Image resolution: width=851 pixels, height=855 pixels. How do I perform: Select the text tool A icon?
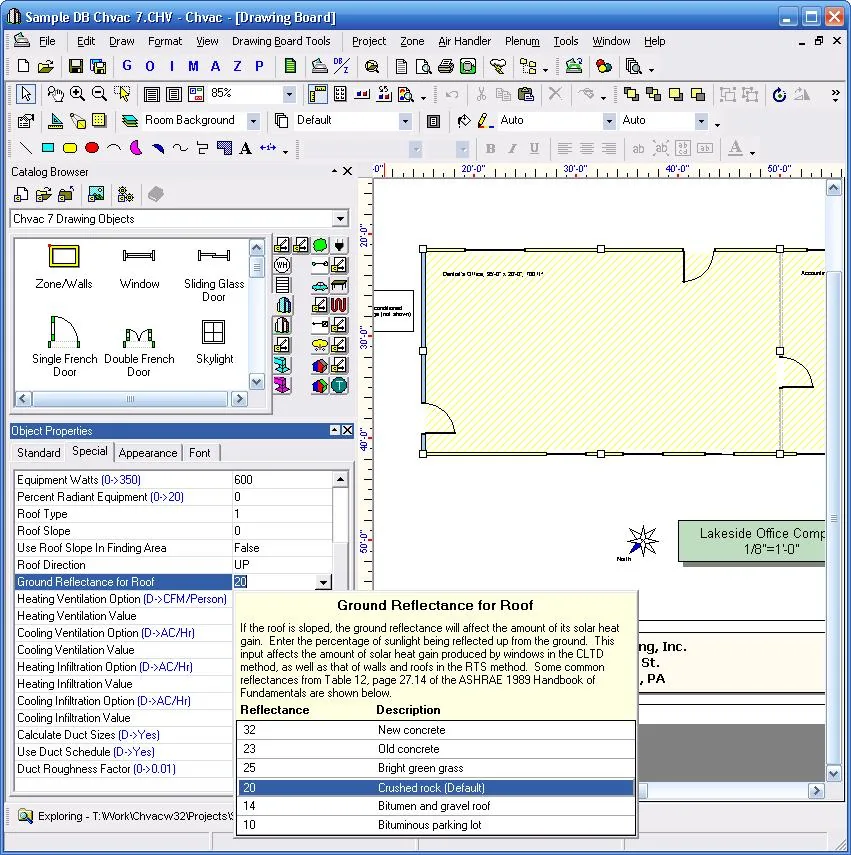pyautogui.click(x=246, y=148)
